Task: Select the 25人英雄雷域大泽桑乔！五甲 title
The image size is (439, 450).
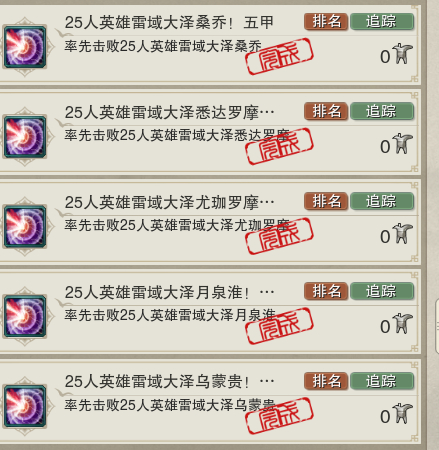Action: [x=169, y=23]
